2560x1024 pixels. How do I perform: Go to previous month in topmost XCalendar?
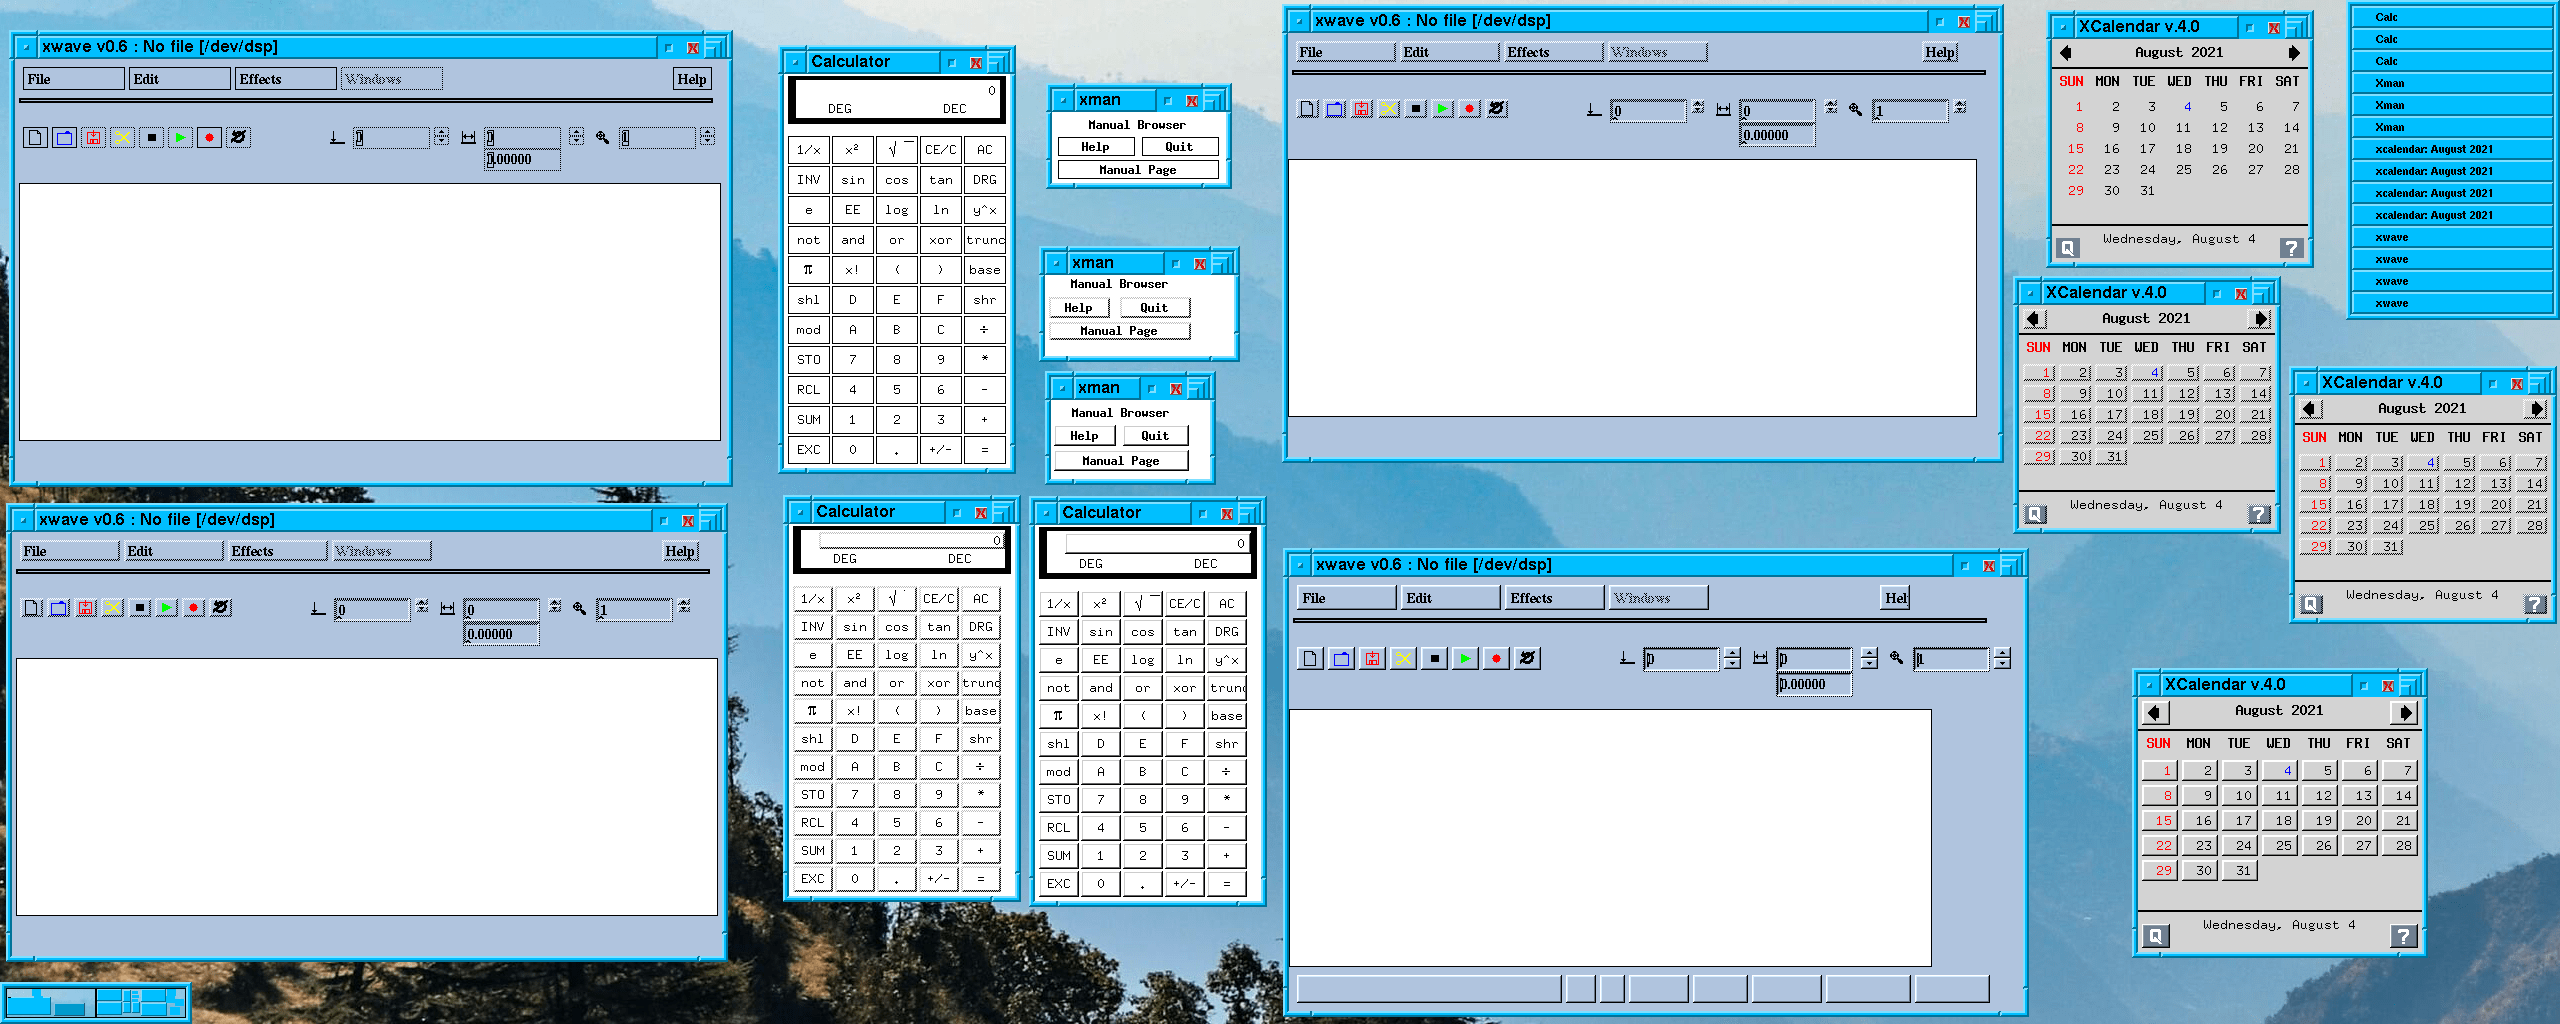pyautogui.click(x=2066, y=53)
